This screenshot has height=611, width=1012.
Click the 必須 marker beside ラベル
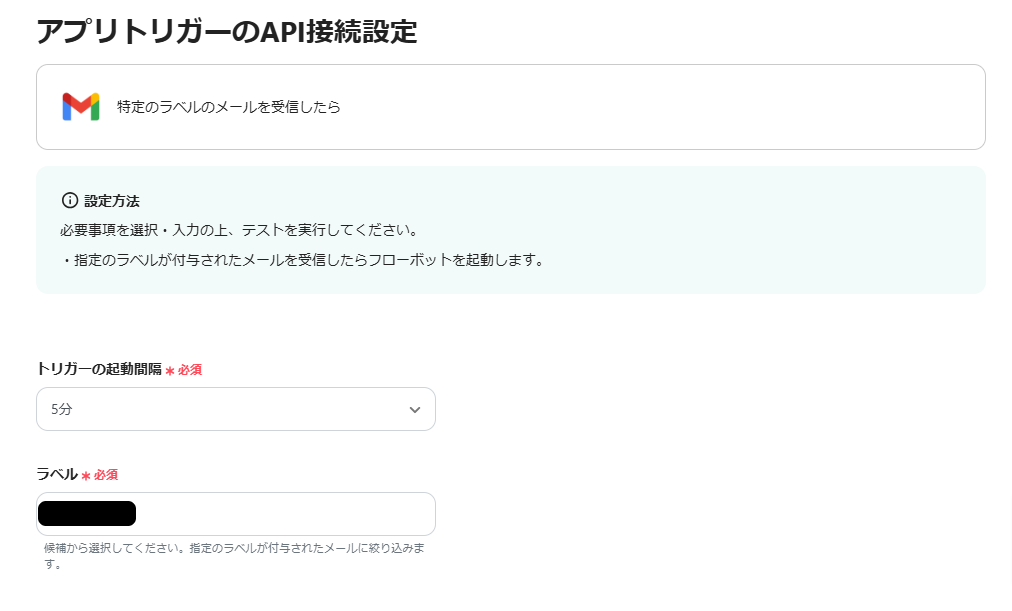coord(106,475)
